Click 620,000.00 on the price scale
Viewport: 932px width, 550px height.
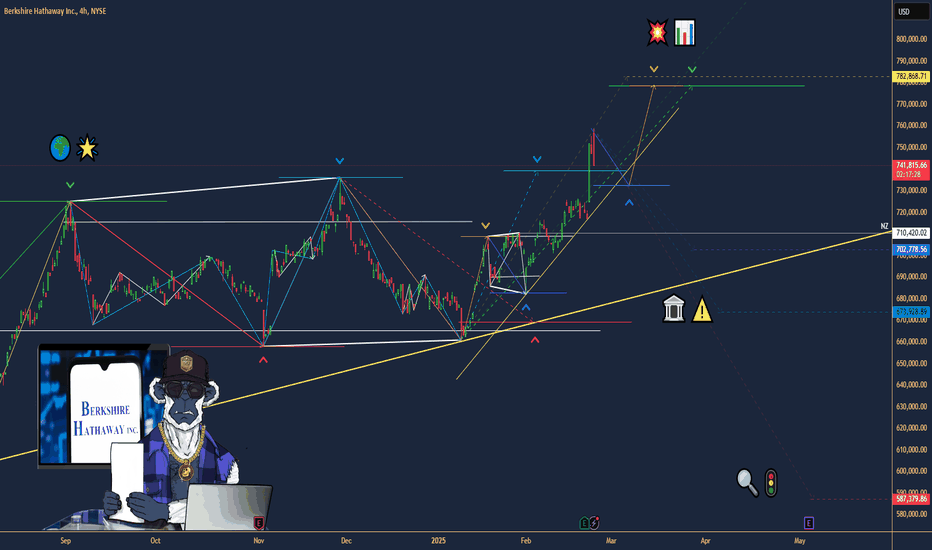(x=911, y=428)
